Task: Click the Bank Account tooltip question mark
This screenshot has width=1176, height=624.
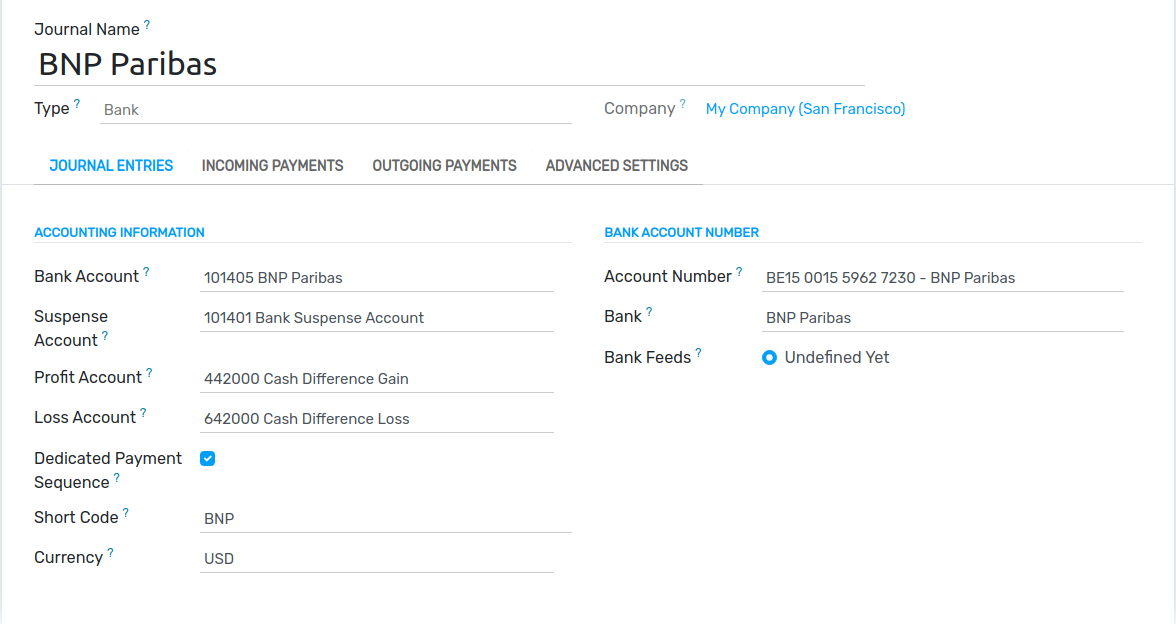Action: (x=146, y=272)
